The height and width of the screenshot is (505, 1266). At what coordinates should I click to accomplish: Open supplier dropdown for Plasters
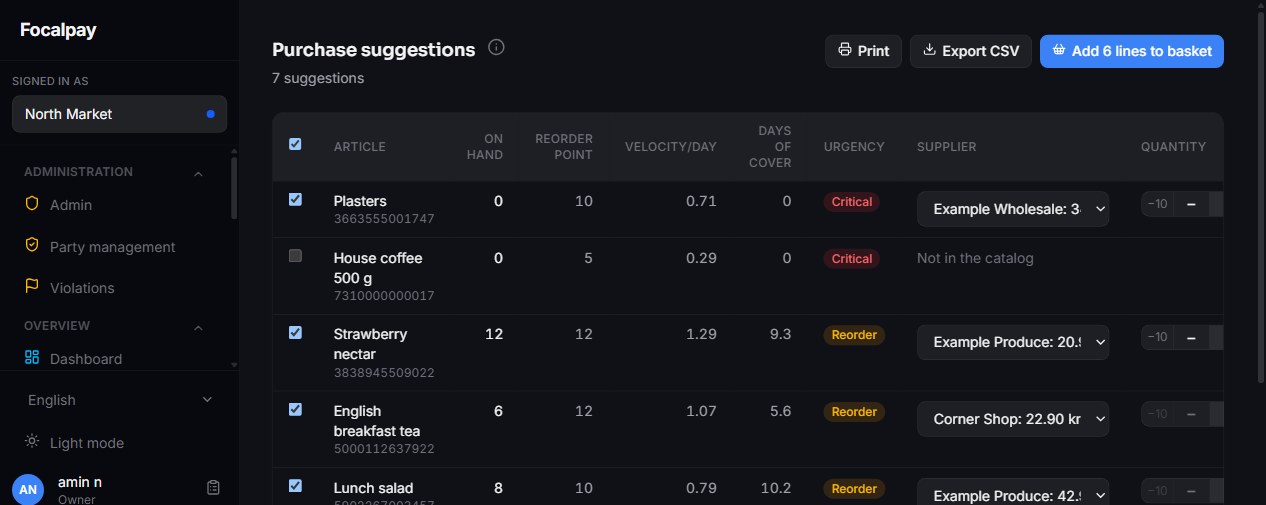point(1012,209)
